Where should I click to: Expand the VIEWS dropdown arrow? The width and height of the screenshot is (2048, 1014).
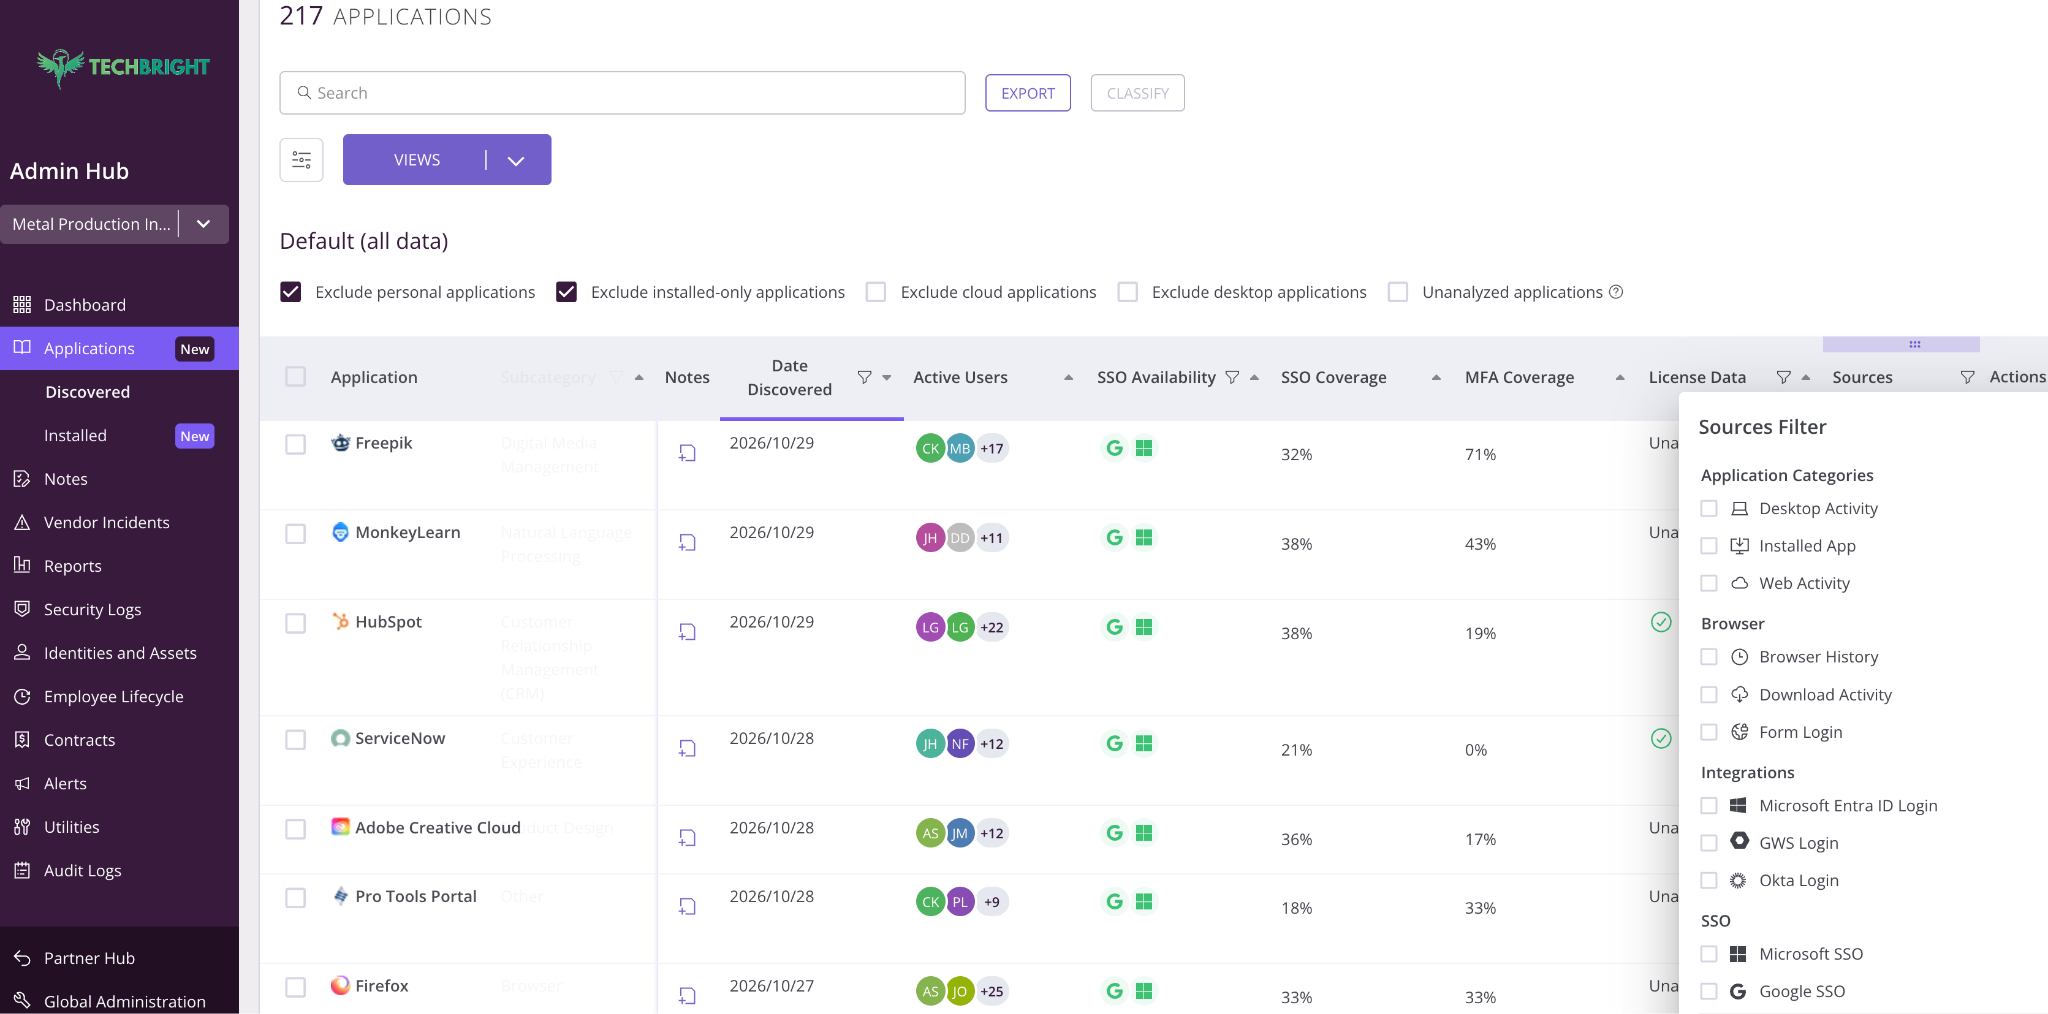point(516,161)
